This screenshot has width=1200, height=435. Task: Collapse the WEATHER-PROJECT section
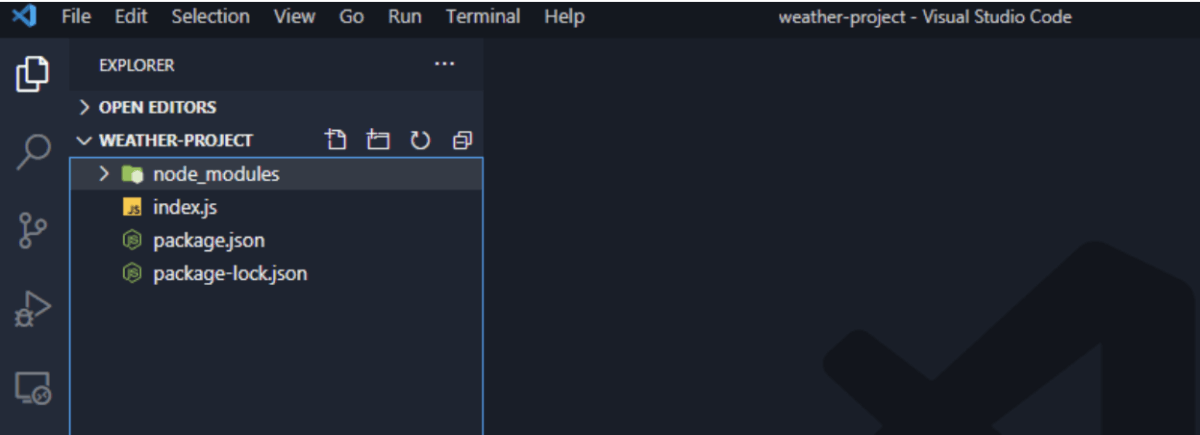click(175, 140)
